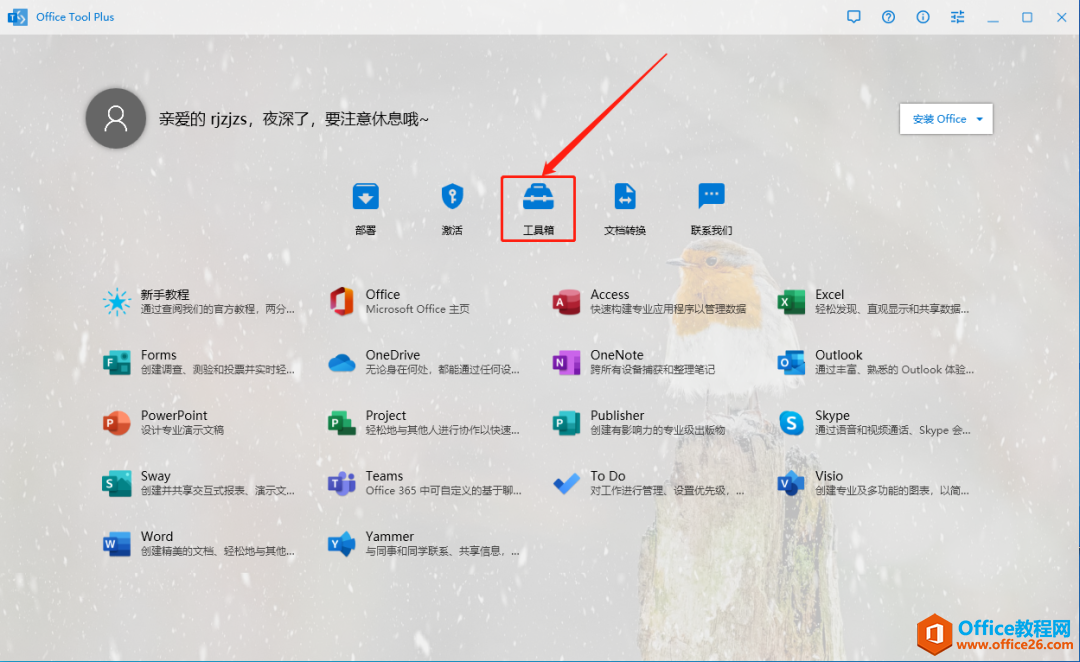This screenshot has height=662, width=1080.
Task: Launch the Teams app icon
Action: tap(342, 484)
